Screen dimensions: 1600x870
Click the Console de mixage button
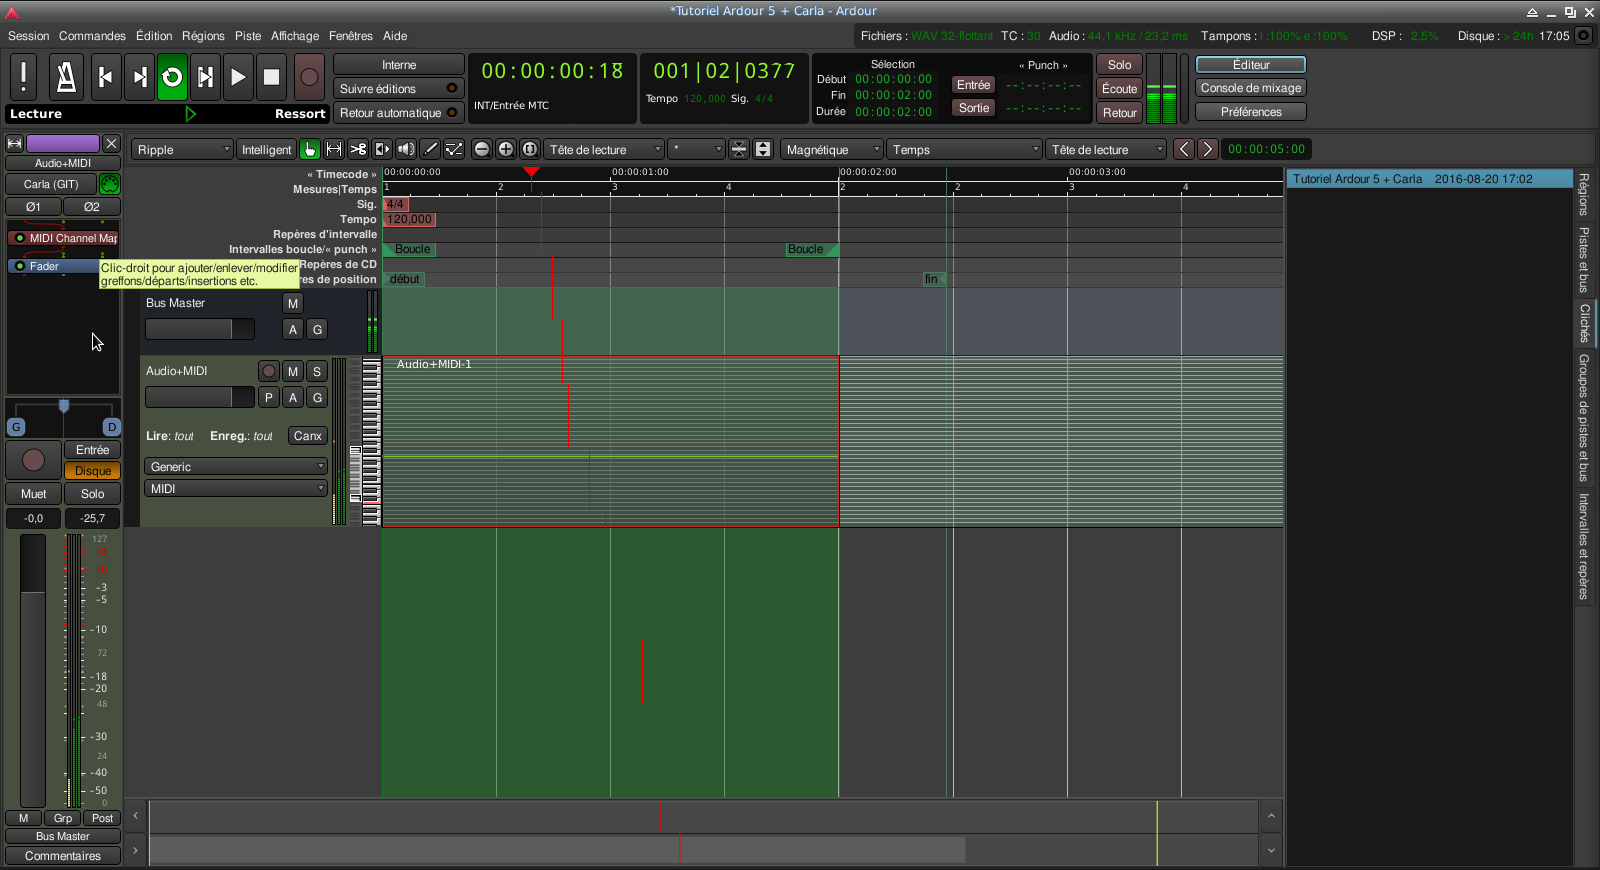tap(1250, 88)
